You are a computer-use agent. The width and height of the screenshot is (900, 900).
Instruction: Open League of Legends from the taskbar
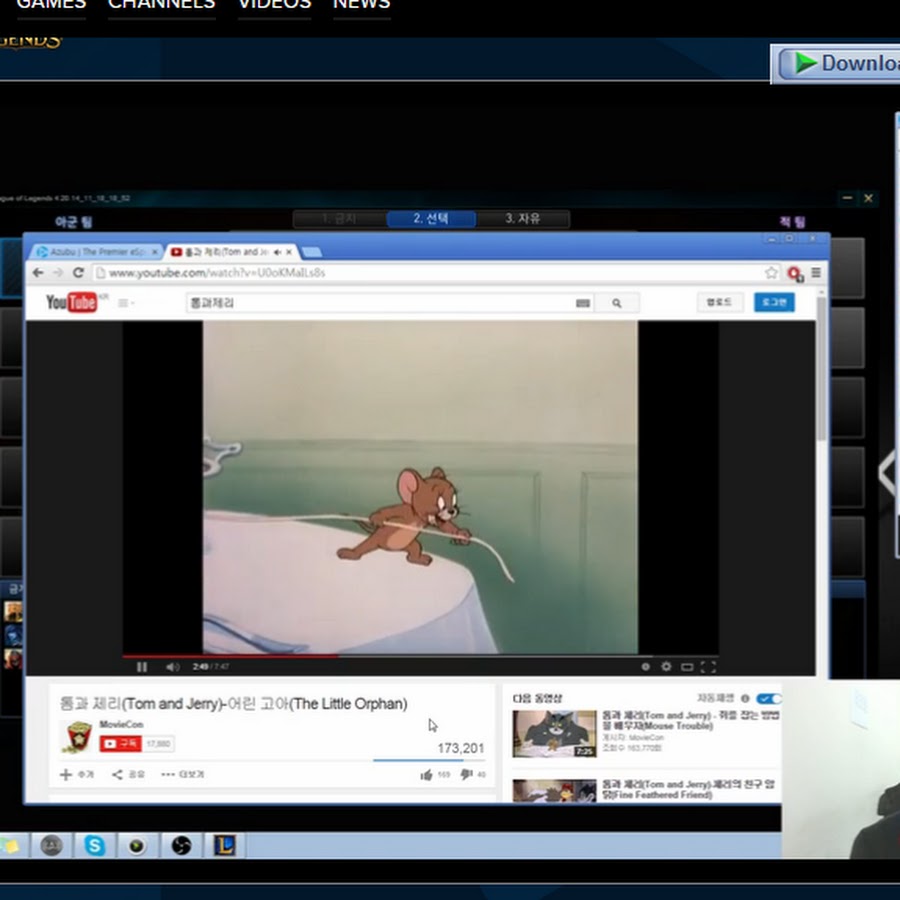224,845
